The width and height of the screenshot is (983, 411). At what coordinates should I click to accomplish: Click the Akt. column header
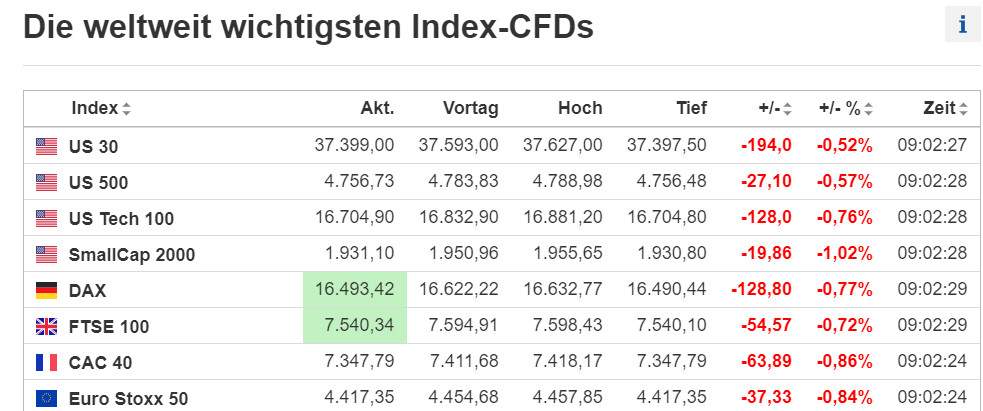[x=377, y=109]
